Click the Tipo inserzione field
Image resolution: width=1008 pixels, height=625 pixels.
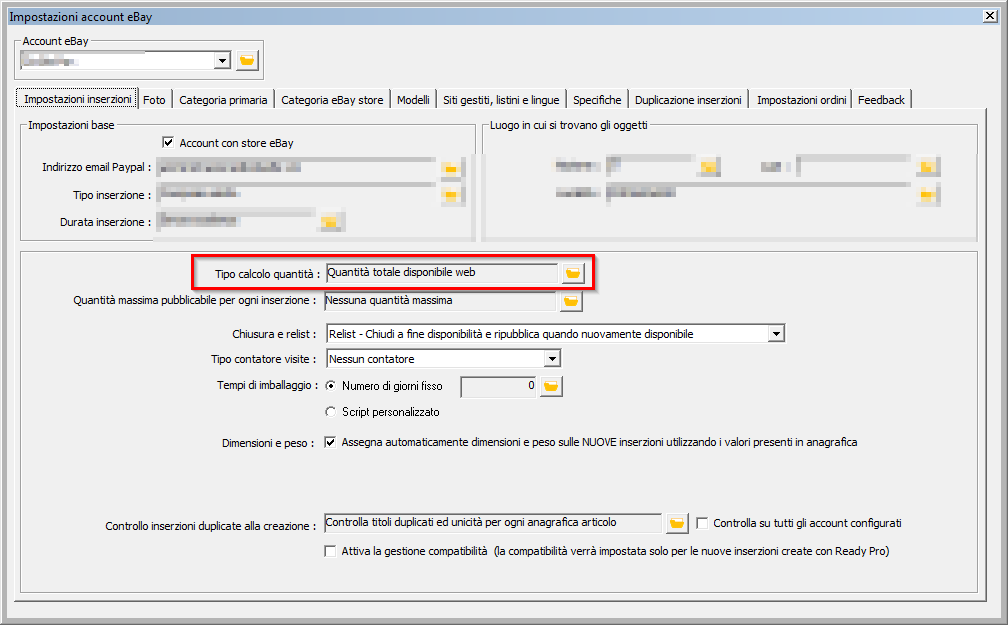[x=296, y=194]
